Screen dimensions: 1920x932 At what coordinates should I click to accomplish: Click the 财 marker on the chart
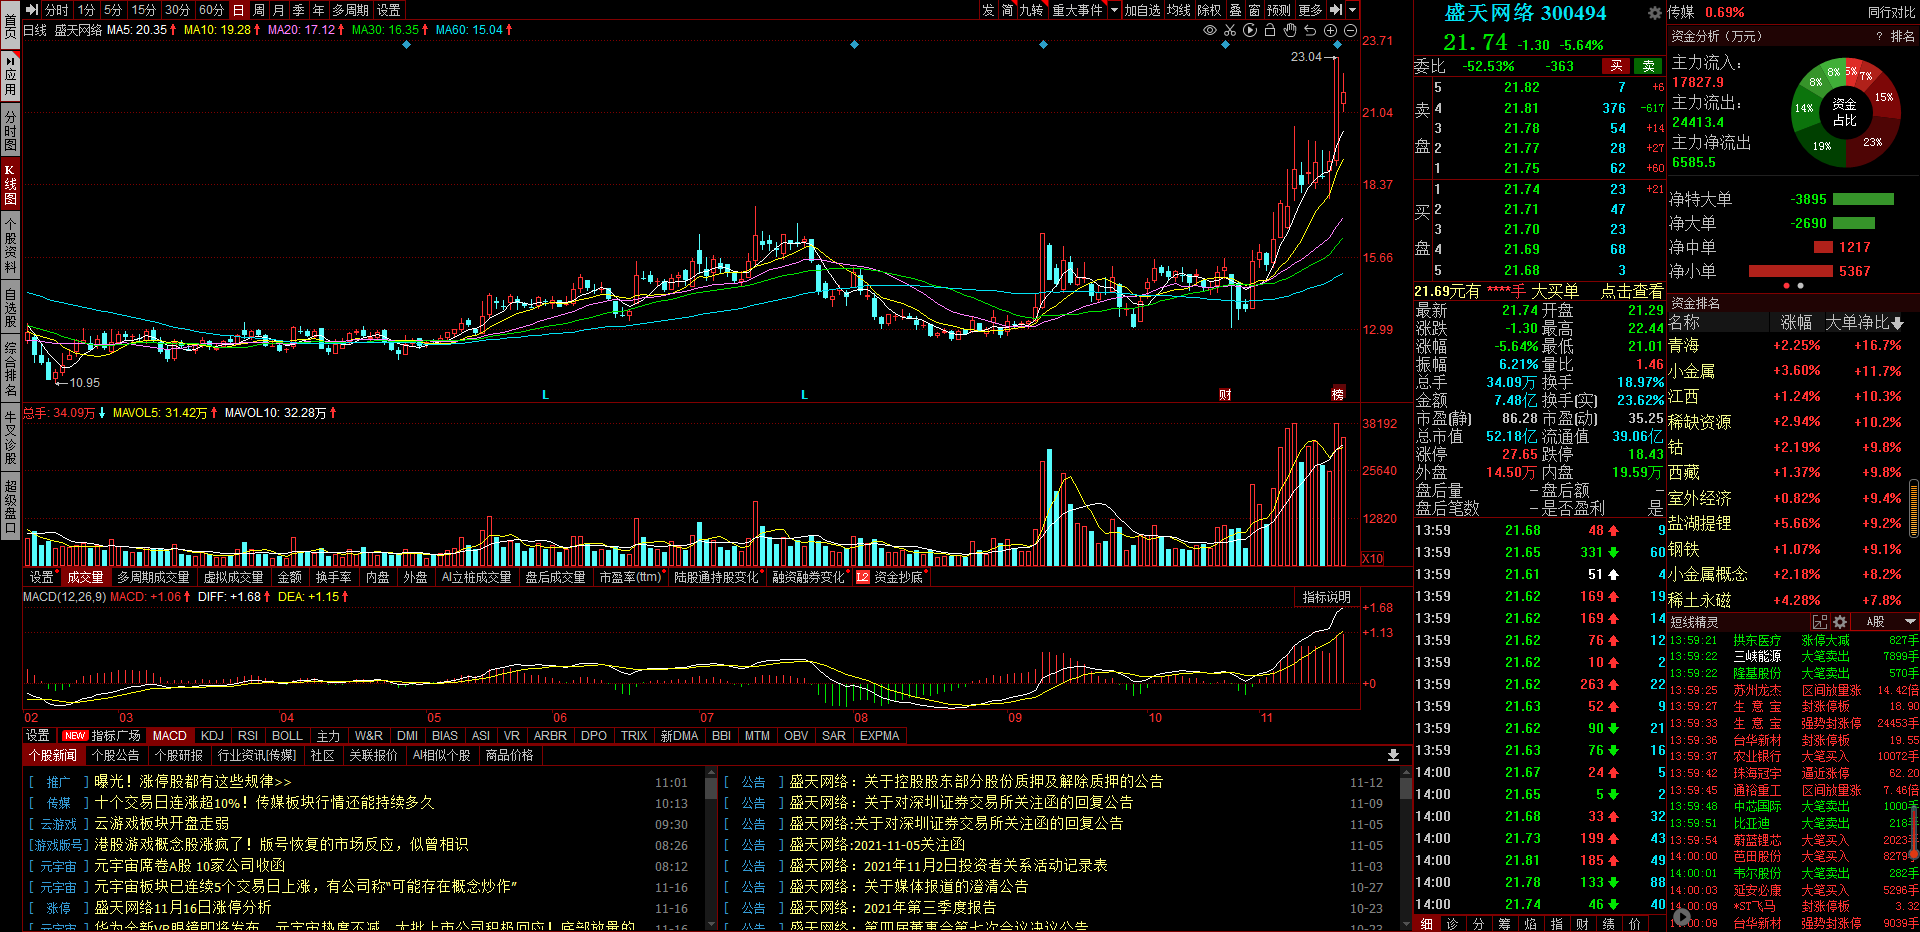click(x=1225, y=394)
